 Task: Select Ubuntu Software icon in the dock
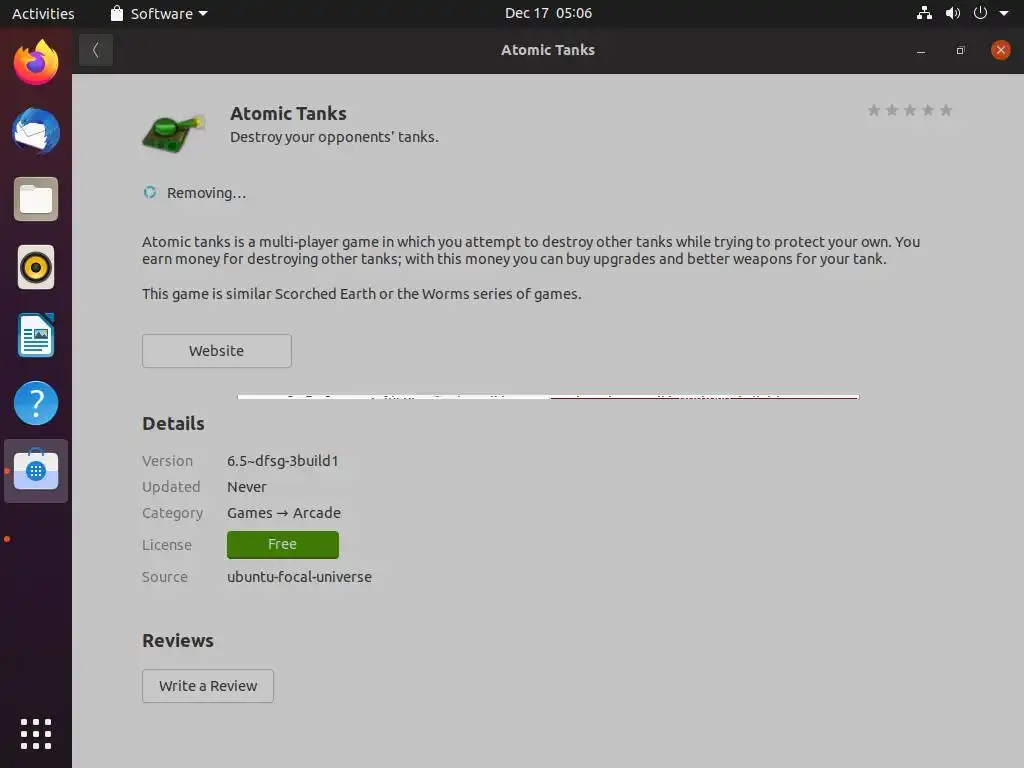click(36, 471)
